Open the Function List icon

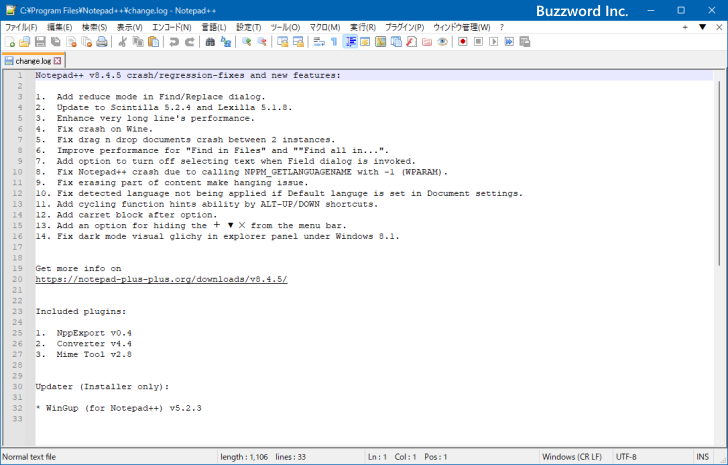[411, 42]
